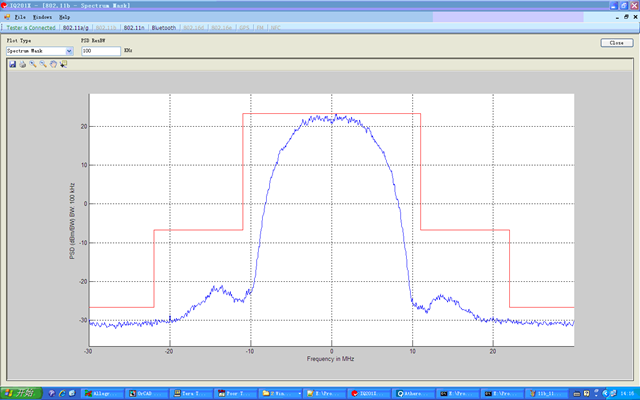Select the greyed 802.16e tab
The width and height of the screenshot is (640, 400).
pos(221,28)
